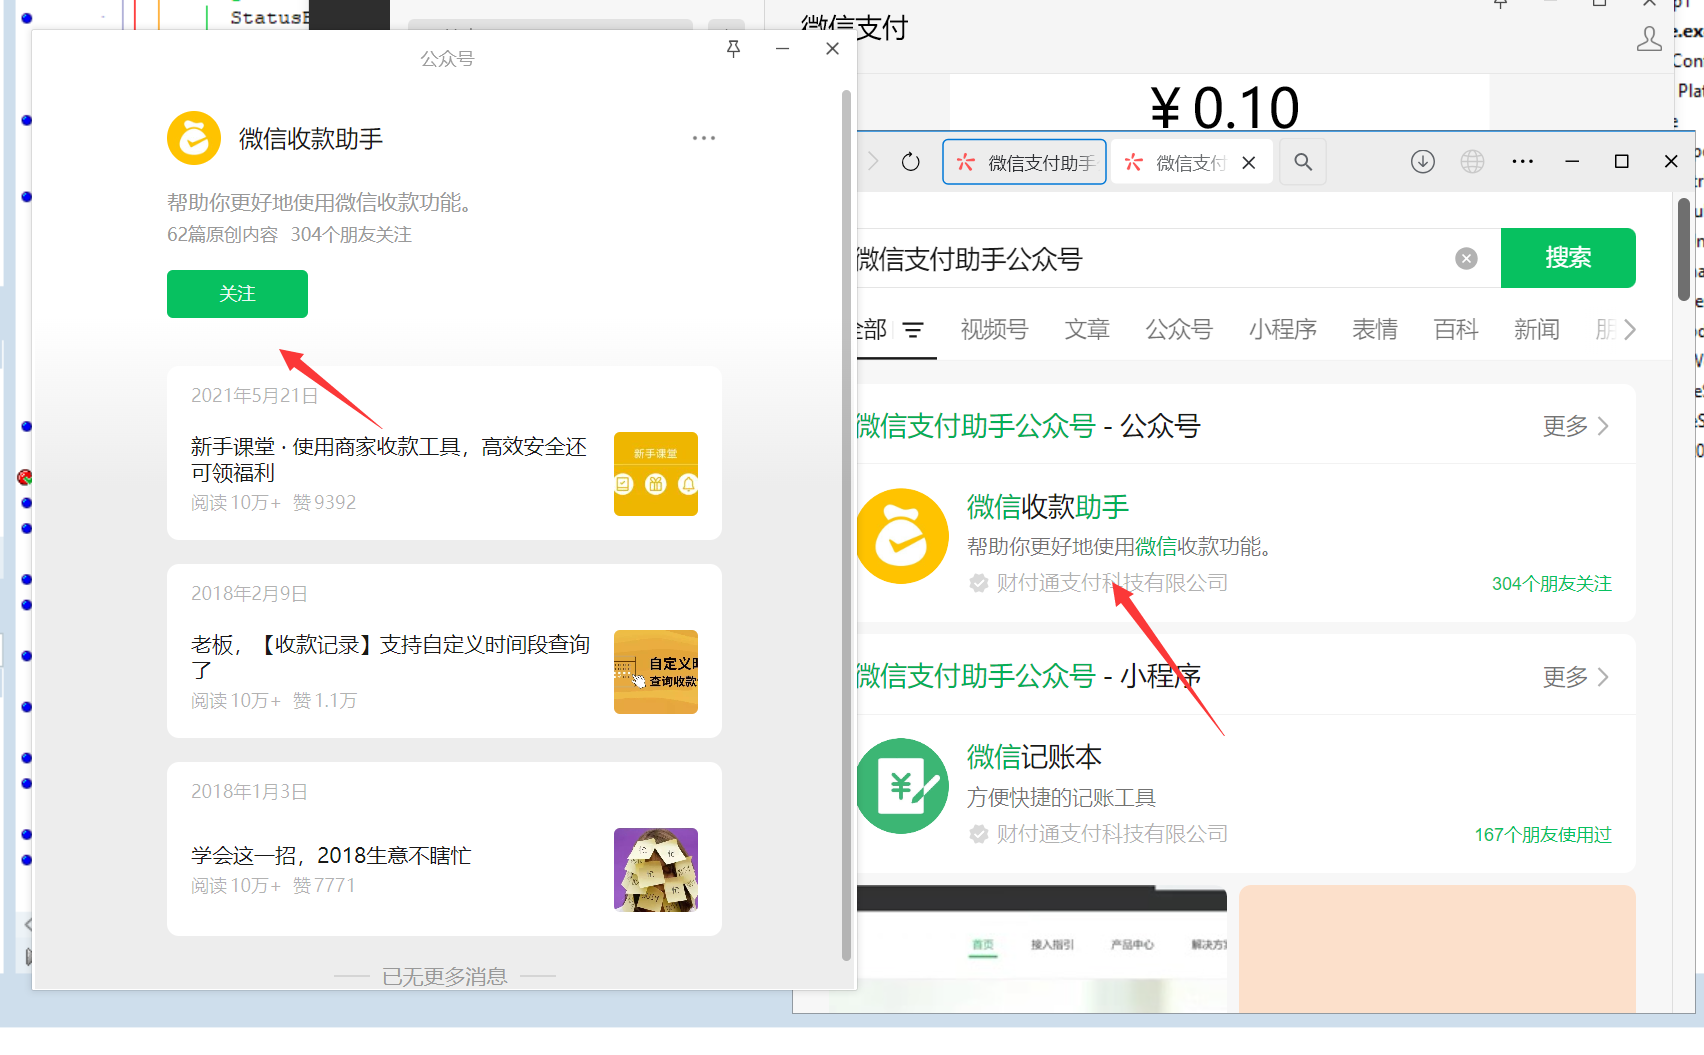Click the globe icon in browser toolbar
Image resolution: width=1704 pixels, height=1055 pixels.
[x=1472, y=162]
